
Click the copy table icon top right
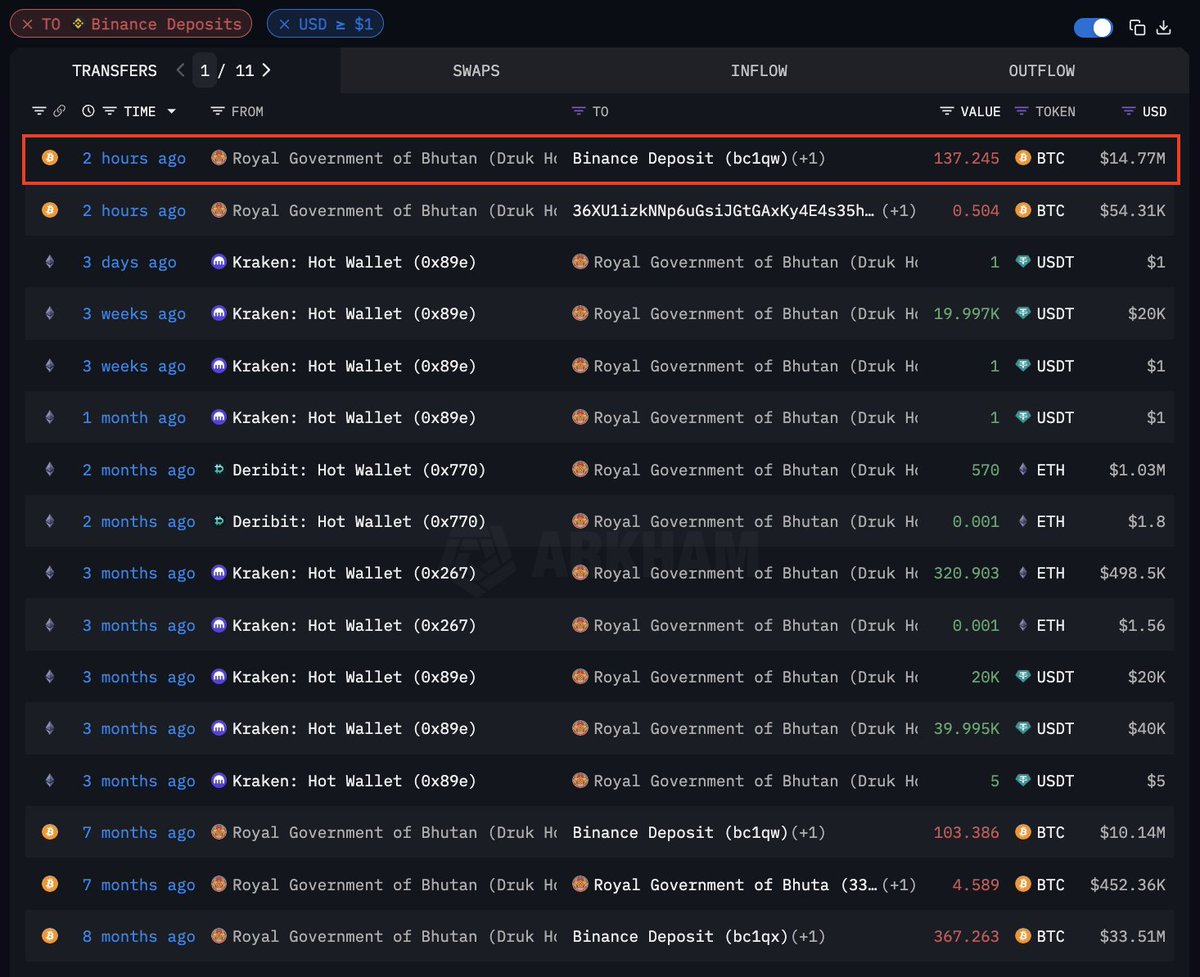click(1137, 28)
